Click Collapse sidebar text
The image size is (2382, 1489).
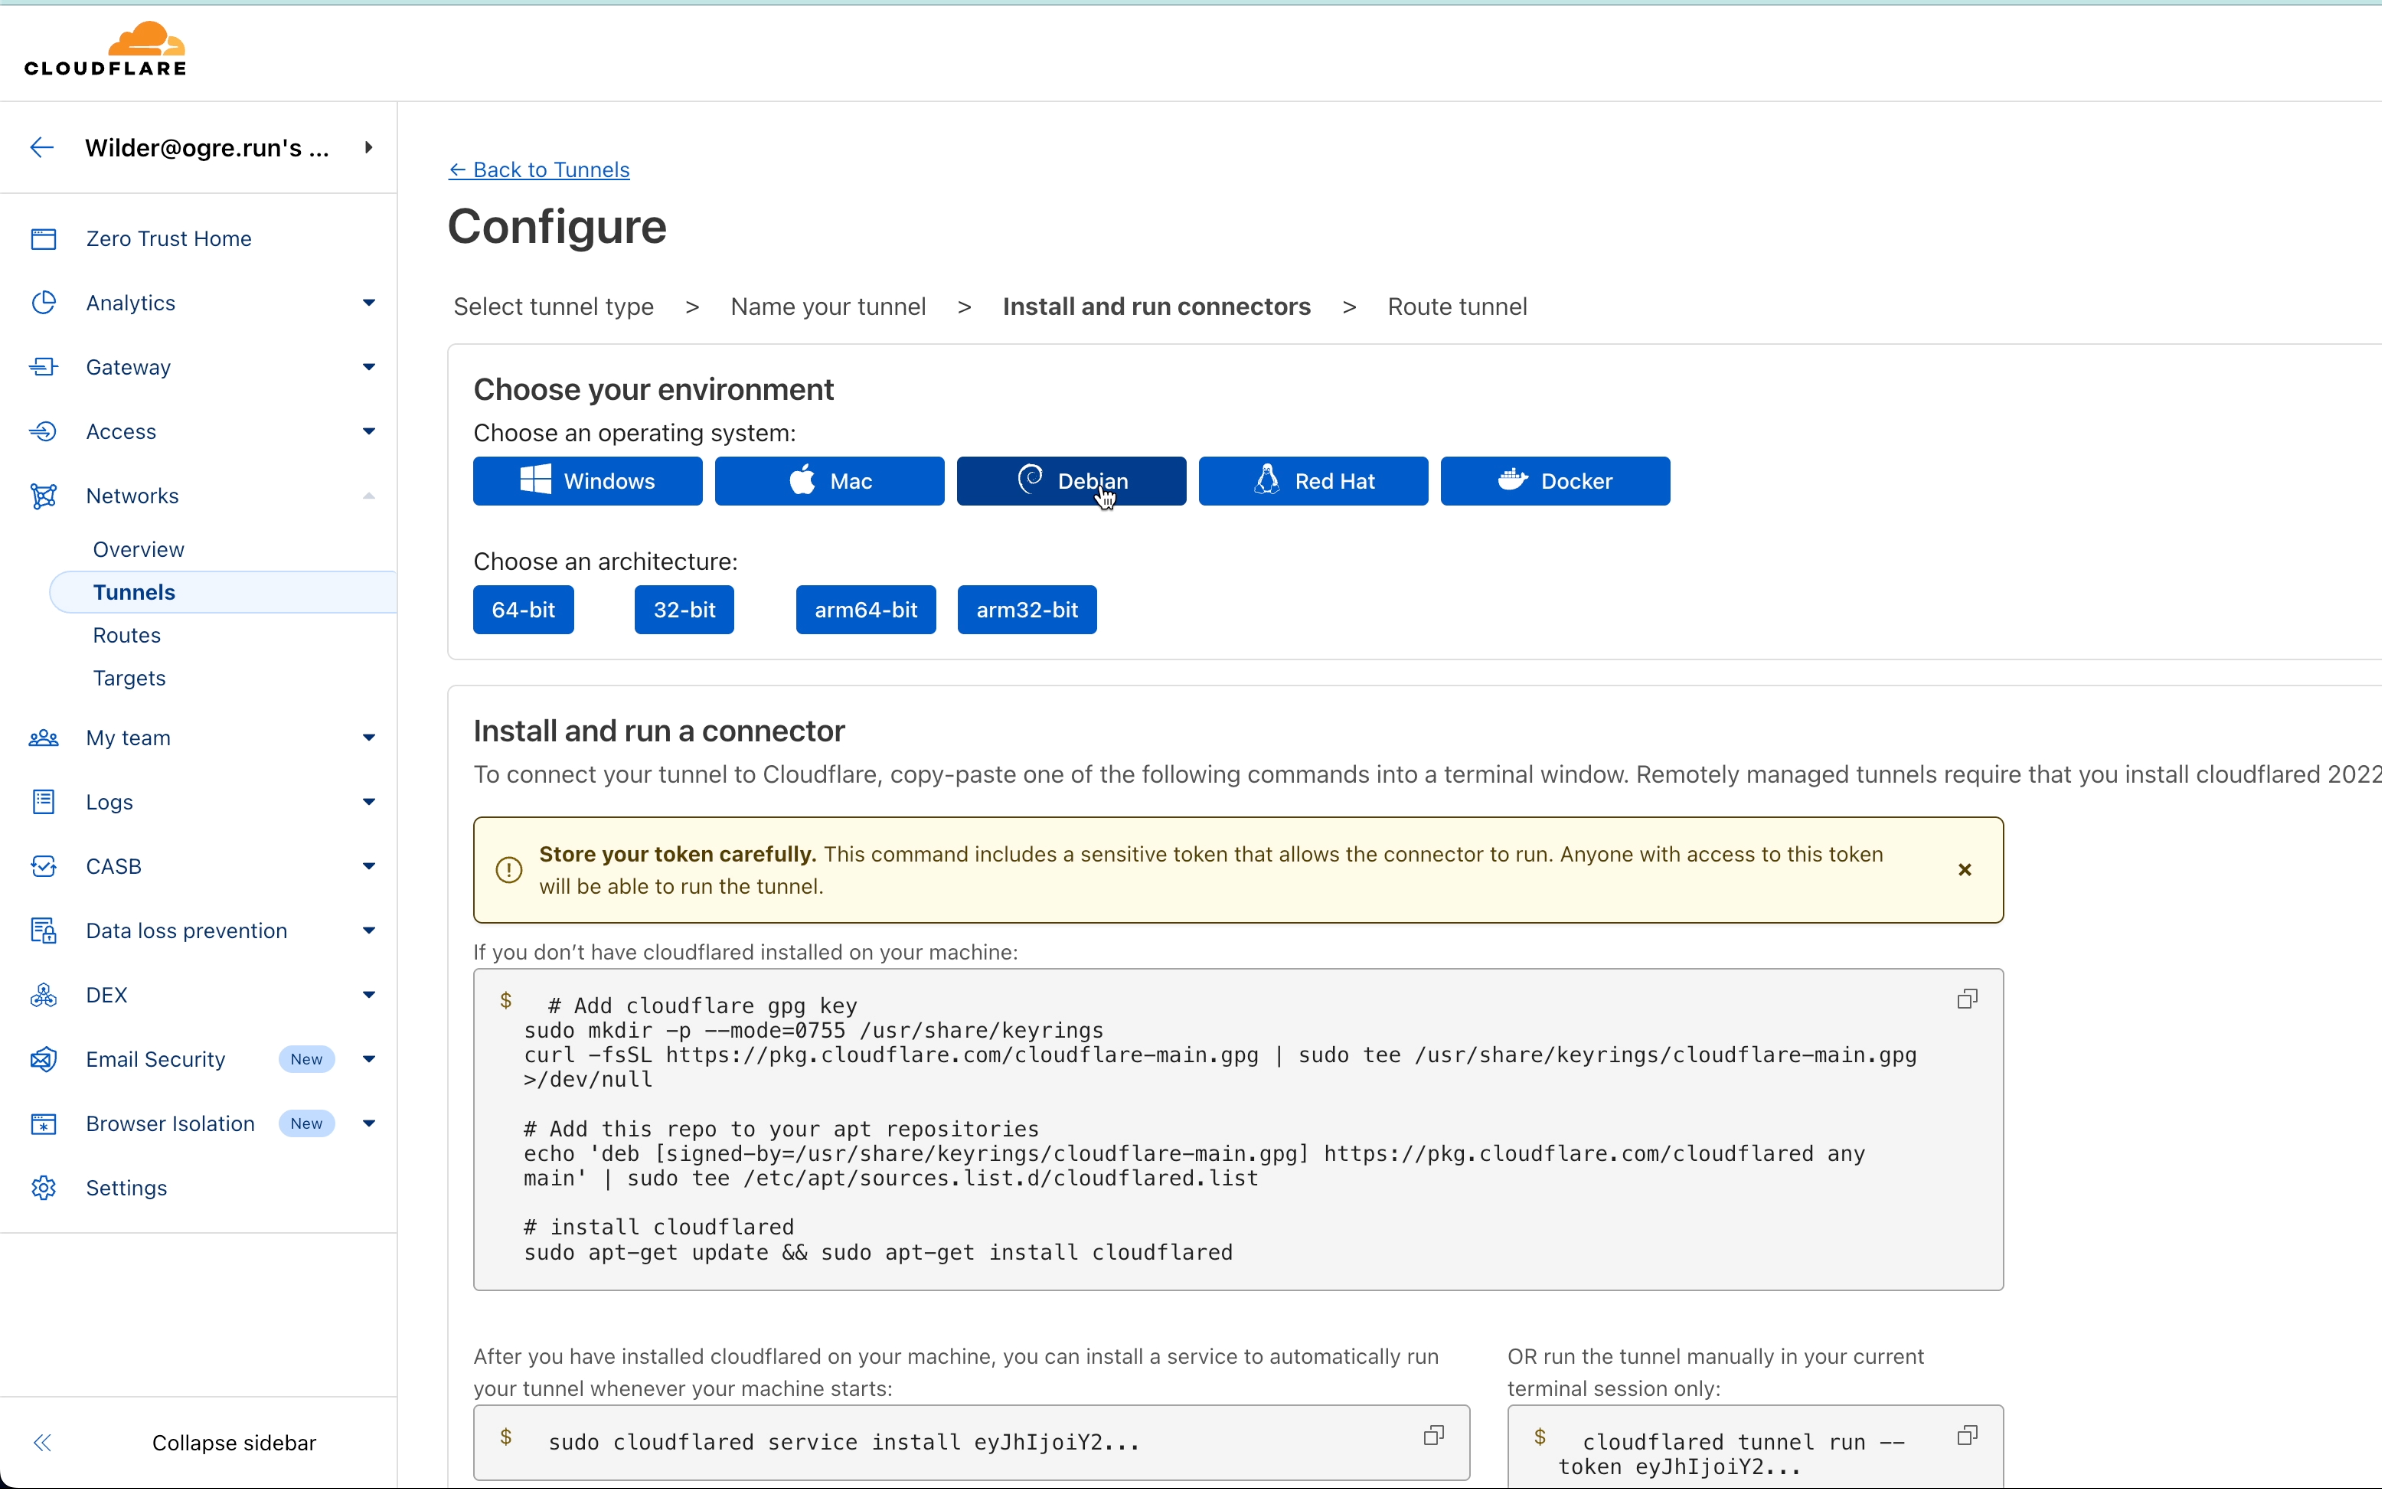click(234, 1442)
